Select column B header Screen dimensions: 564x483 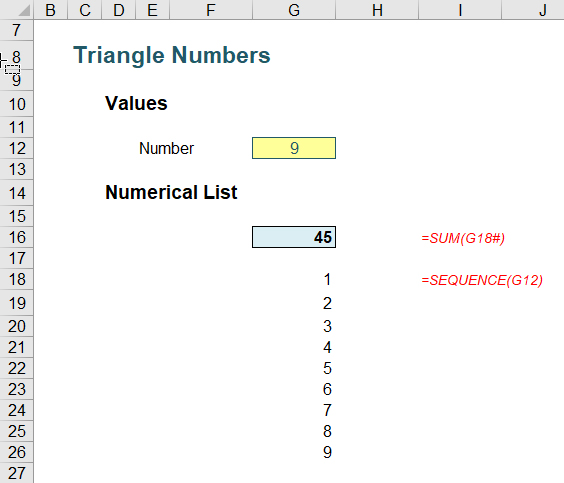pyautogui.click(x=51, y=10)
